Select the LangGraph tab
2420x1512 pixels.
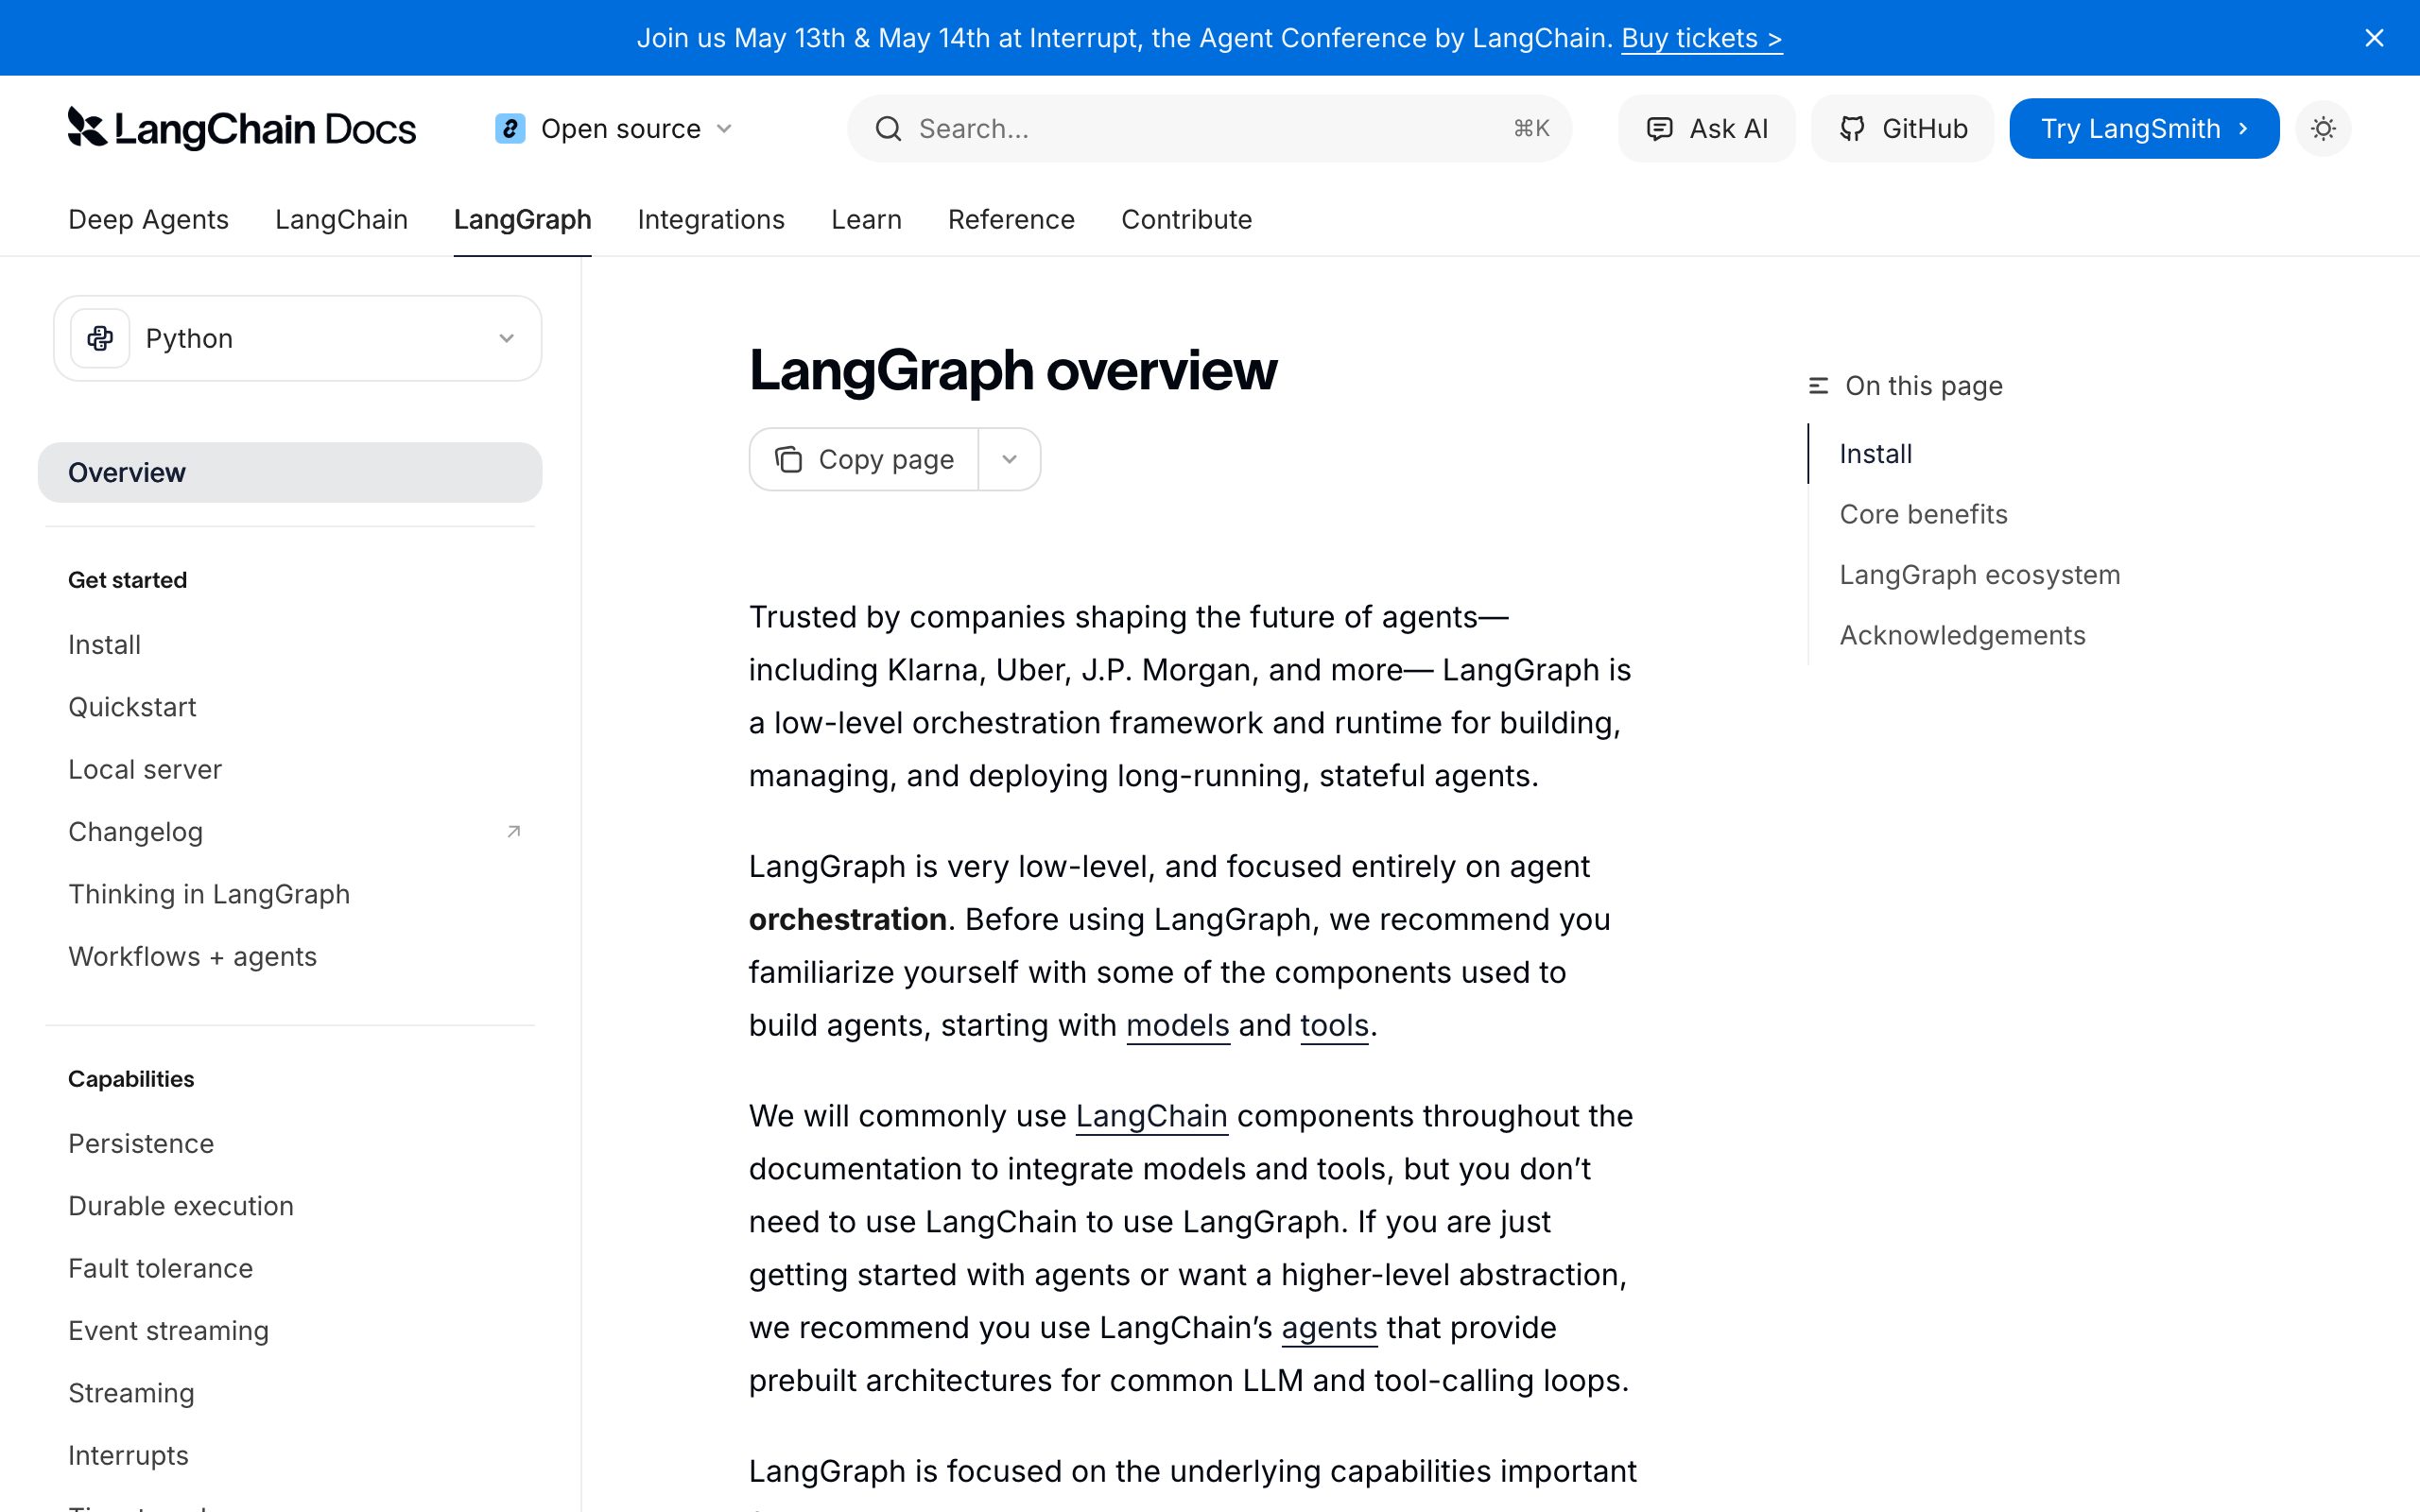point(522,219)
